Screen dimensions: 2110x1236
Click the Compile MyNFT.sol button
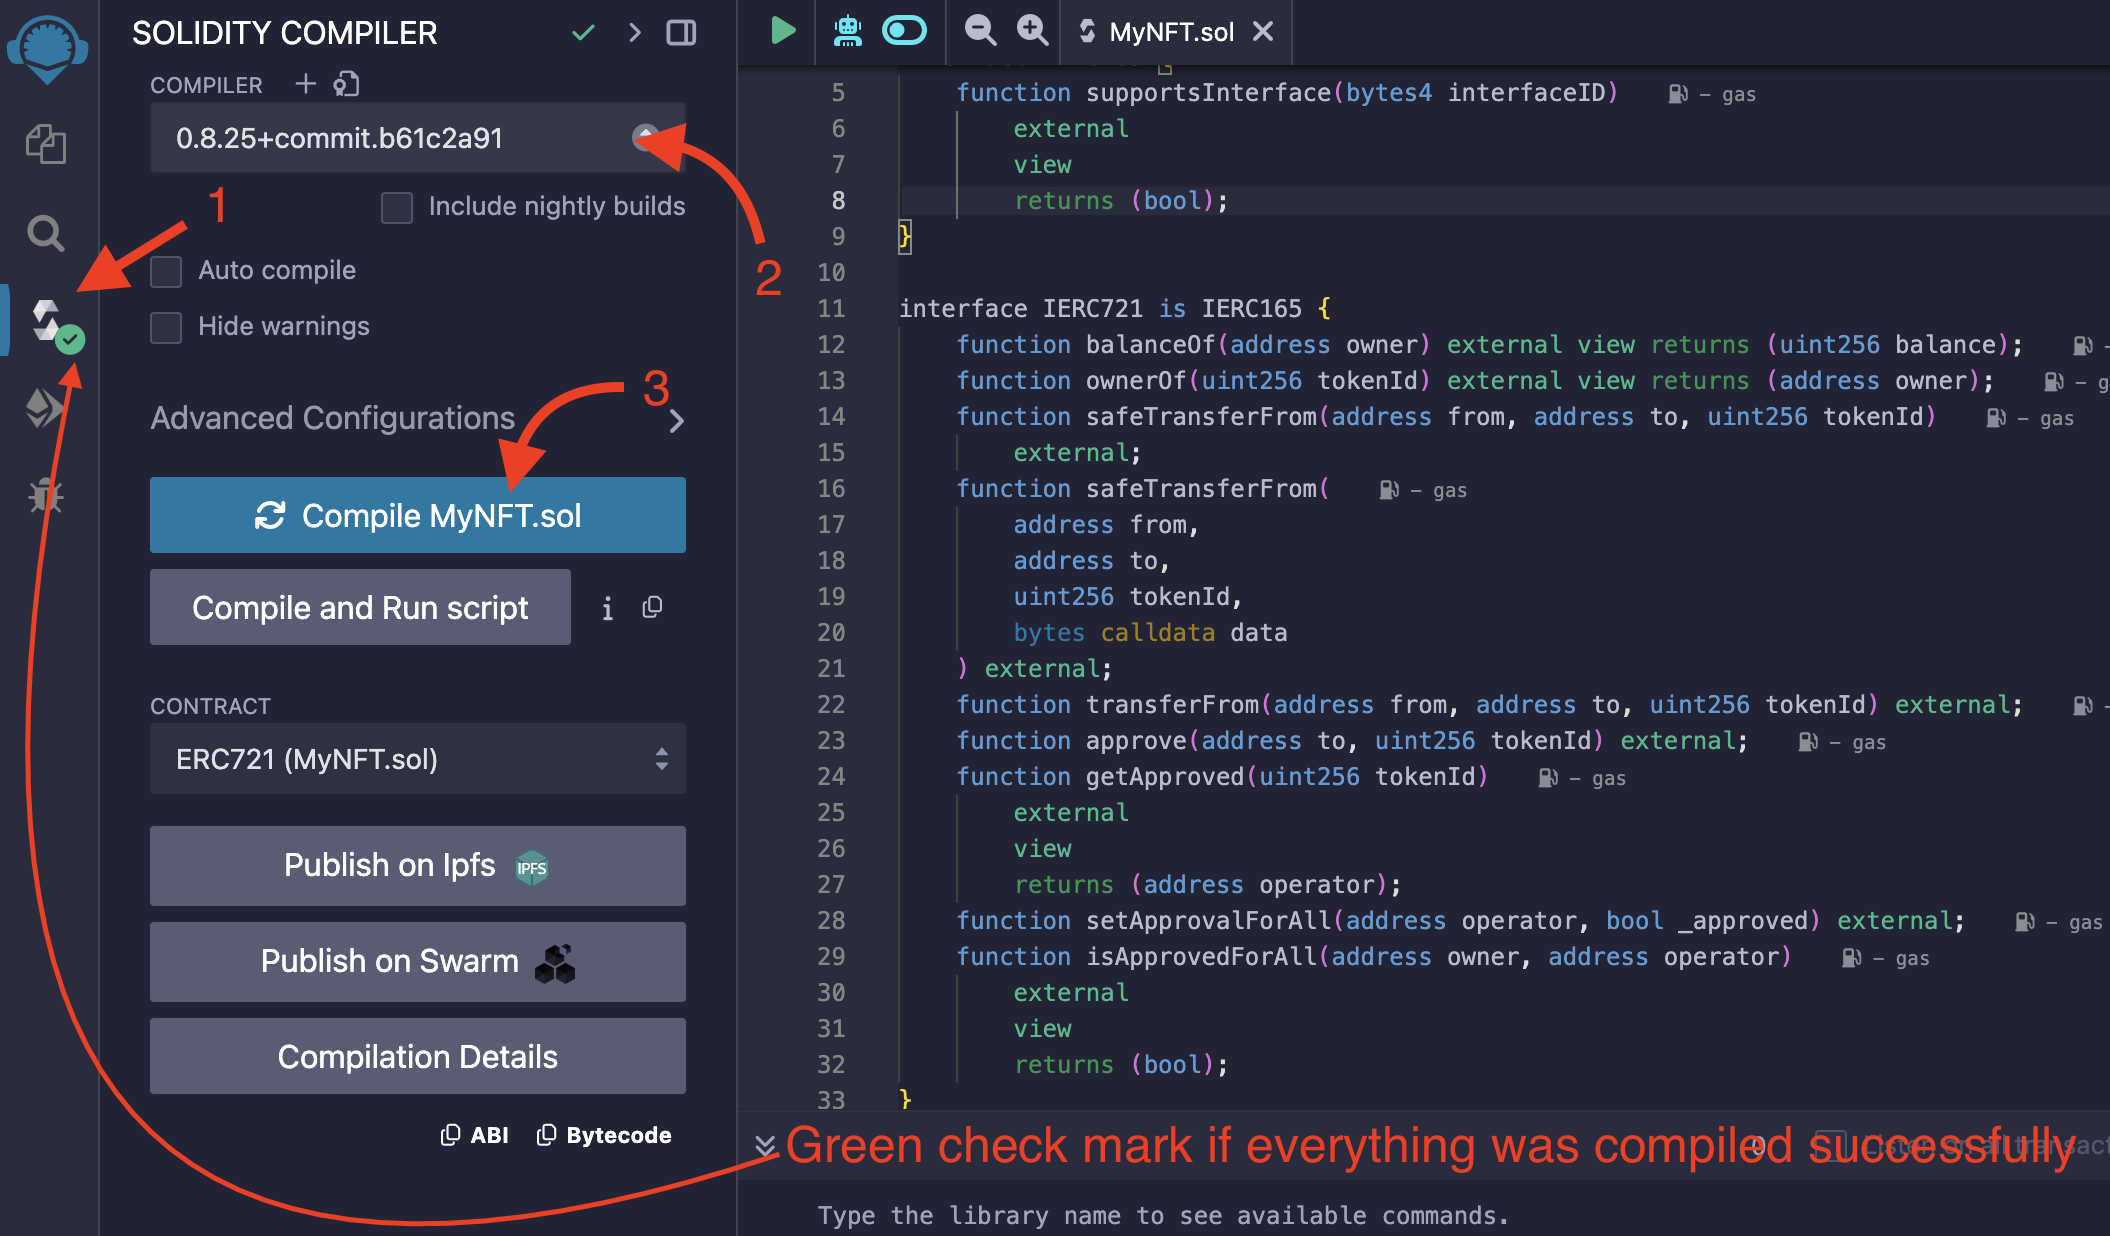418,514
